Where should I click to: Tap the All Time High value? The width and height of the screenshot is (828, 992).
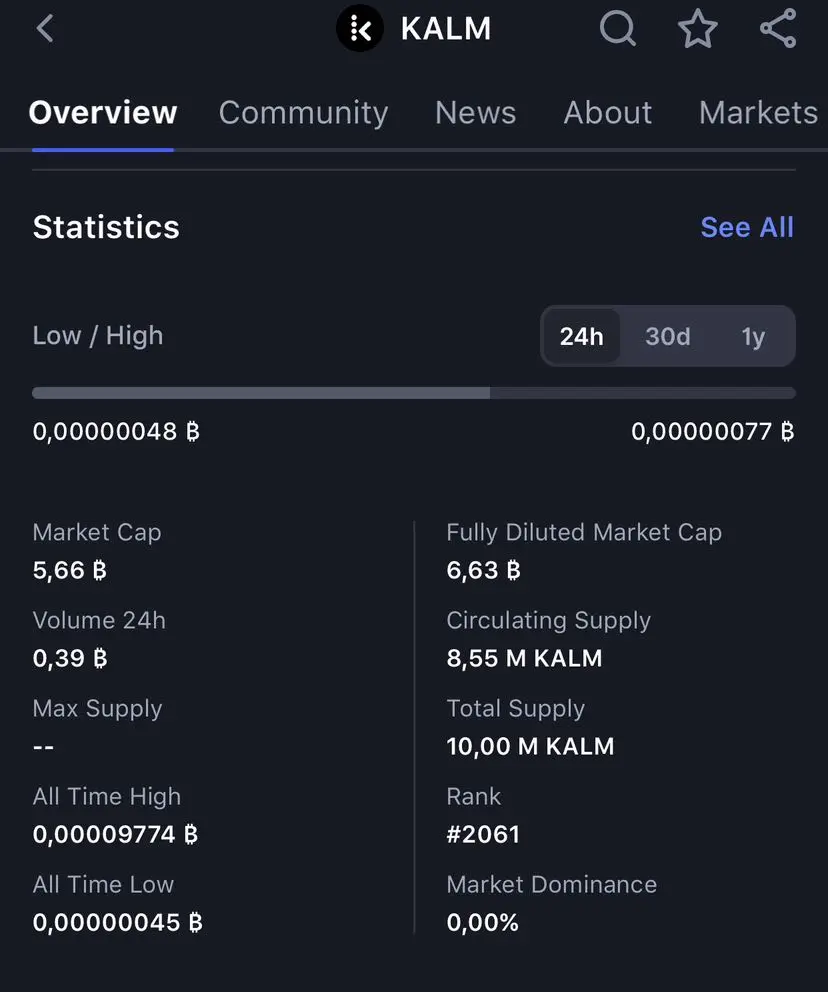pos(115,834)
